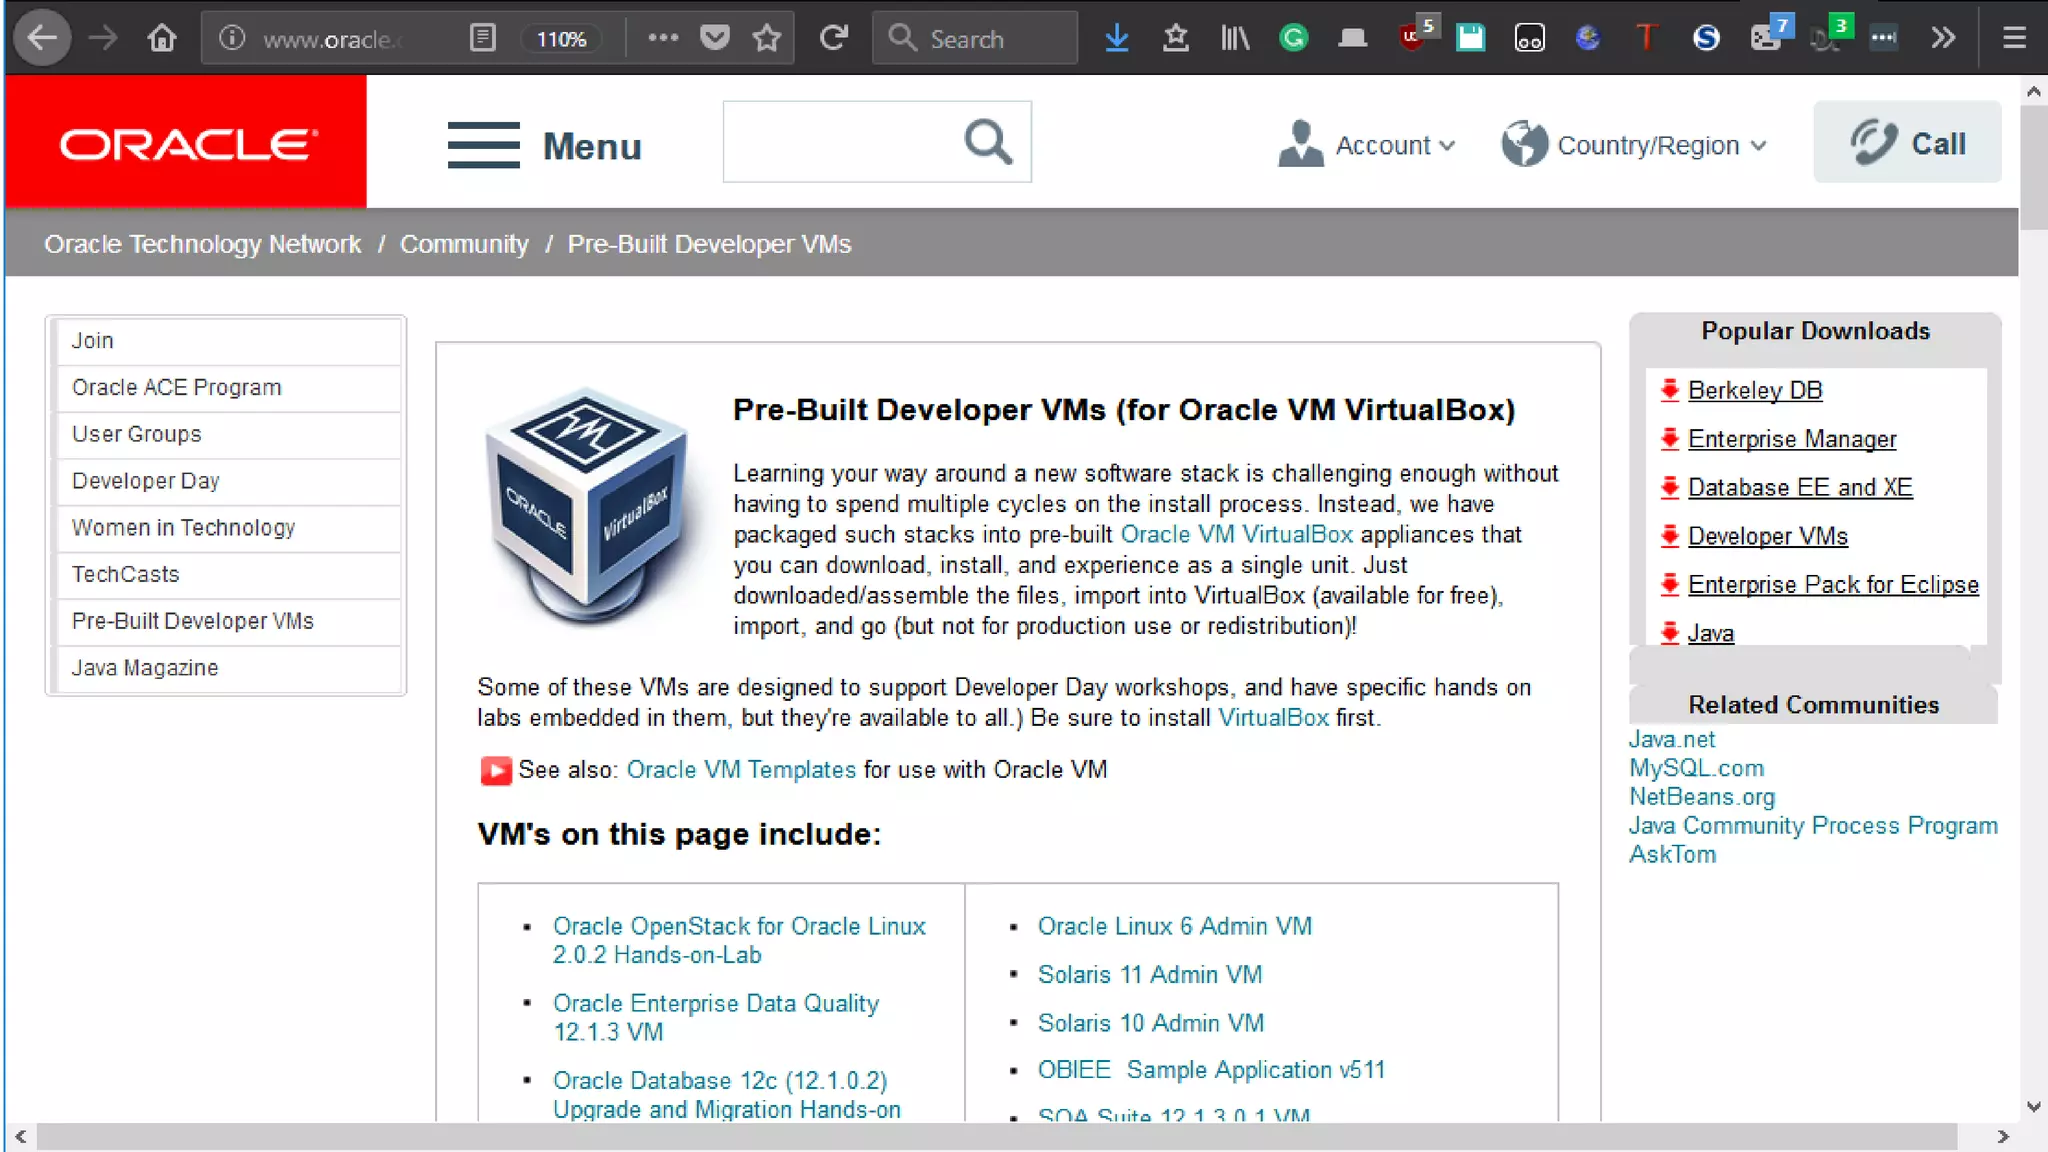Click the red T extension icon

click(x=1647, y=38)
